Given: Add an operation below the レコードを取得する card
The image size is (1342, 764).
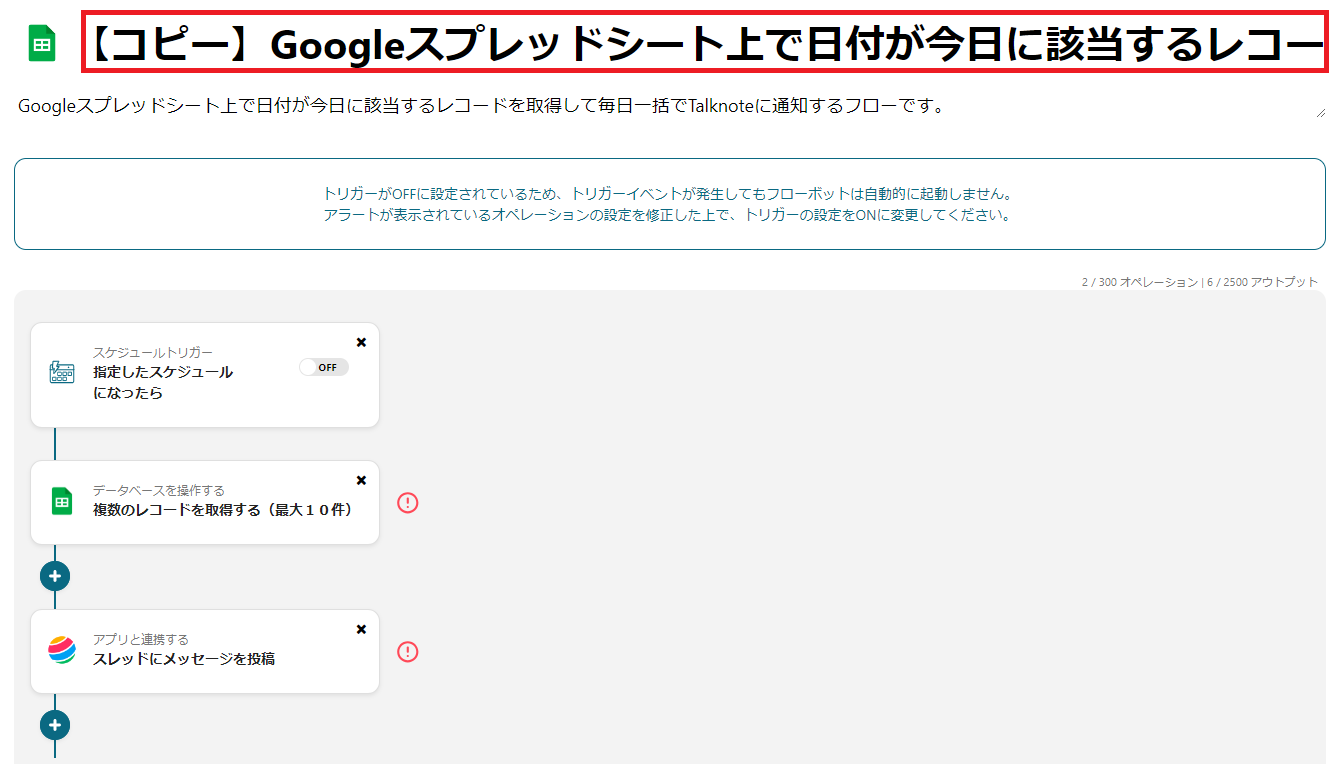Looking at the screenshot, I should [x=55, y=576].
